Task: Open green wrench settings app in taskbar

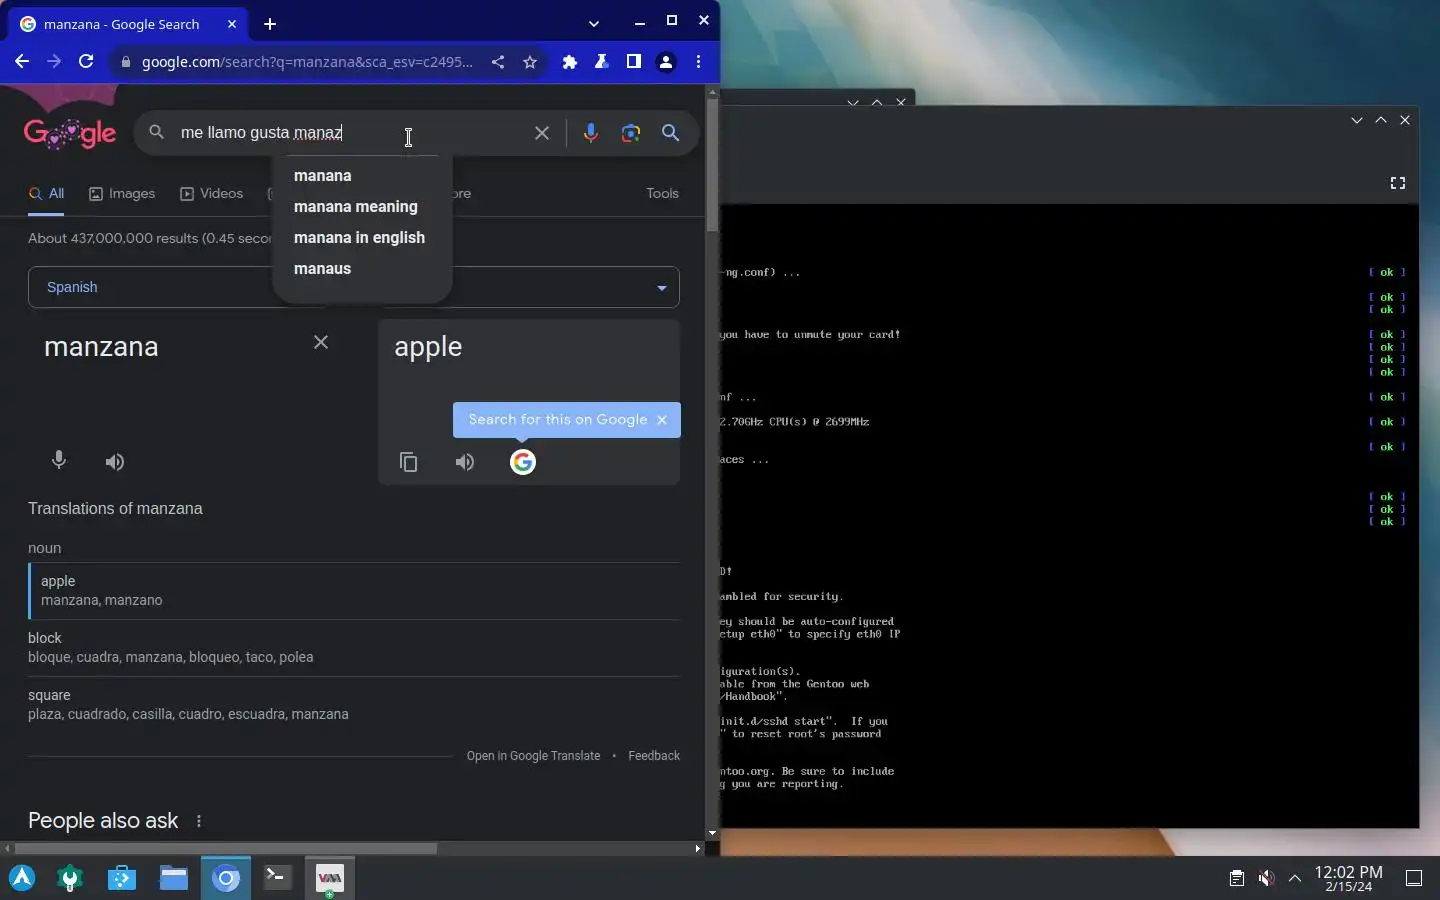Action: pyautogui.click(x=70, y=878)
